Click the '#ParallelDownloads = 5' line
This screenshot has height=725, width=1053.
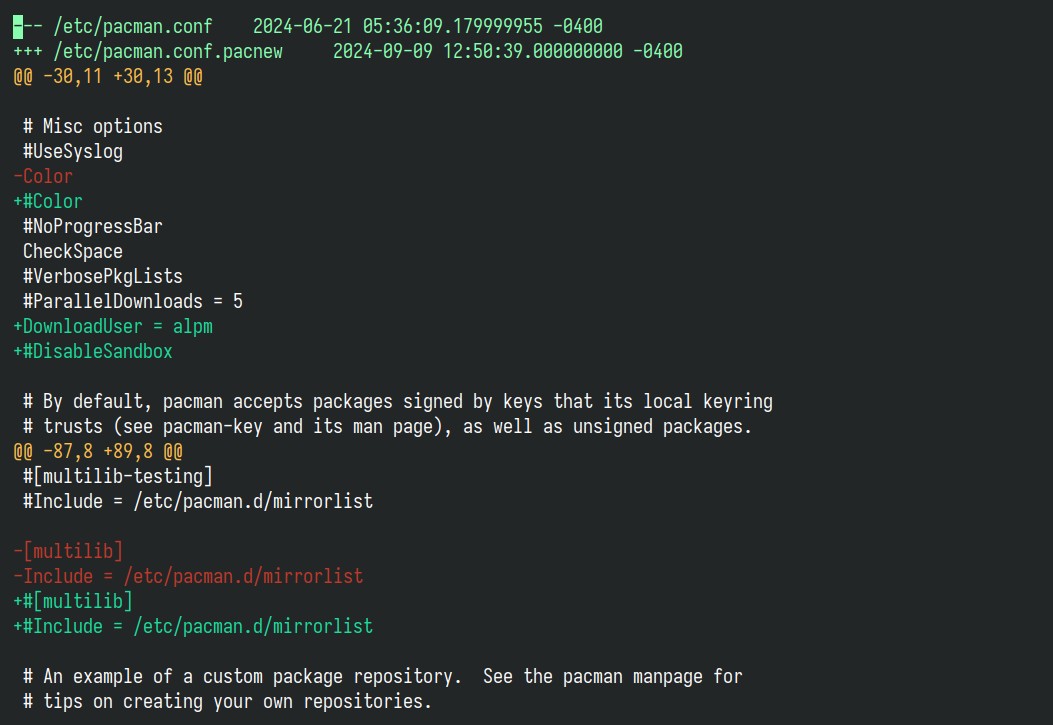click(x=133, y=301)
